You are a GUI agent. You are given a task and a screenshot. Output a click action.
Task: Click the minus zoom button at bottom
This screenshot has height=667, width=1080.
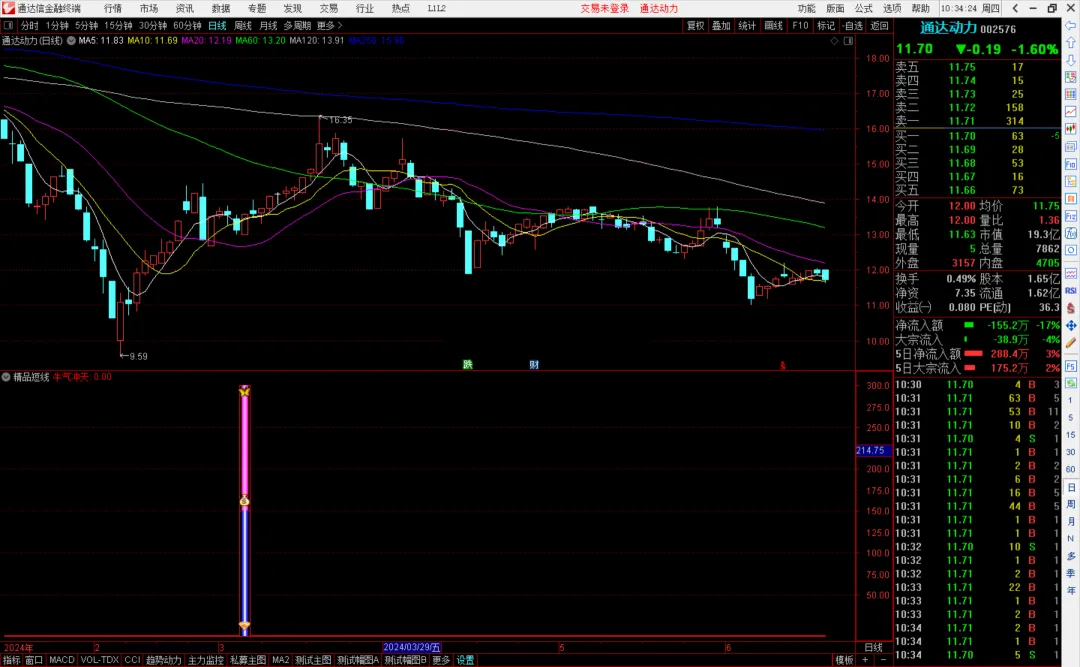click(x=884, y=660)
